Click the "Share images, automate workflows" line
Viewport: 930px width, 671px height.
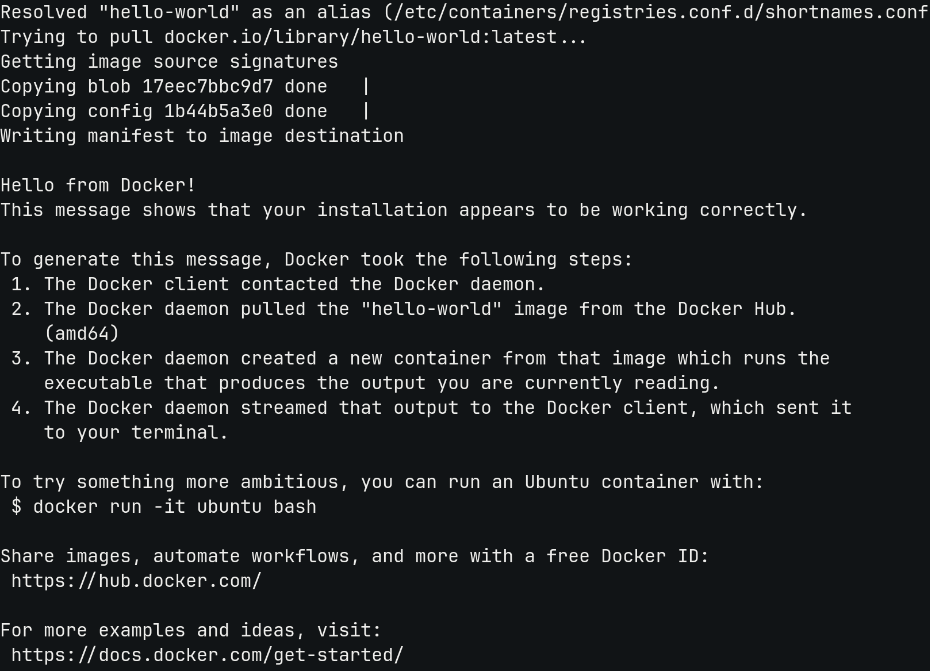click(x=354, y=556)
